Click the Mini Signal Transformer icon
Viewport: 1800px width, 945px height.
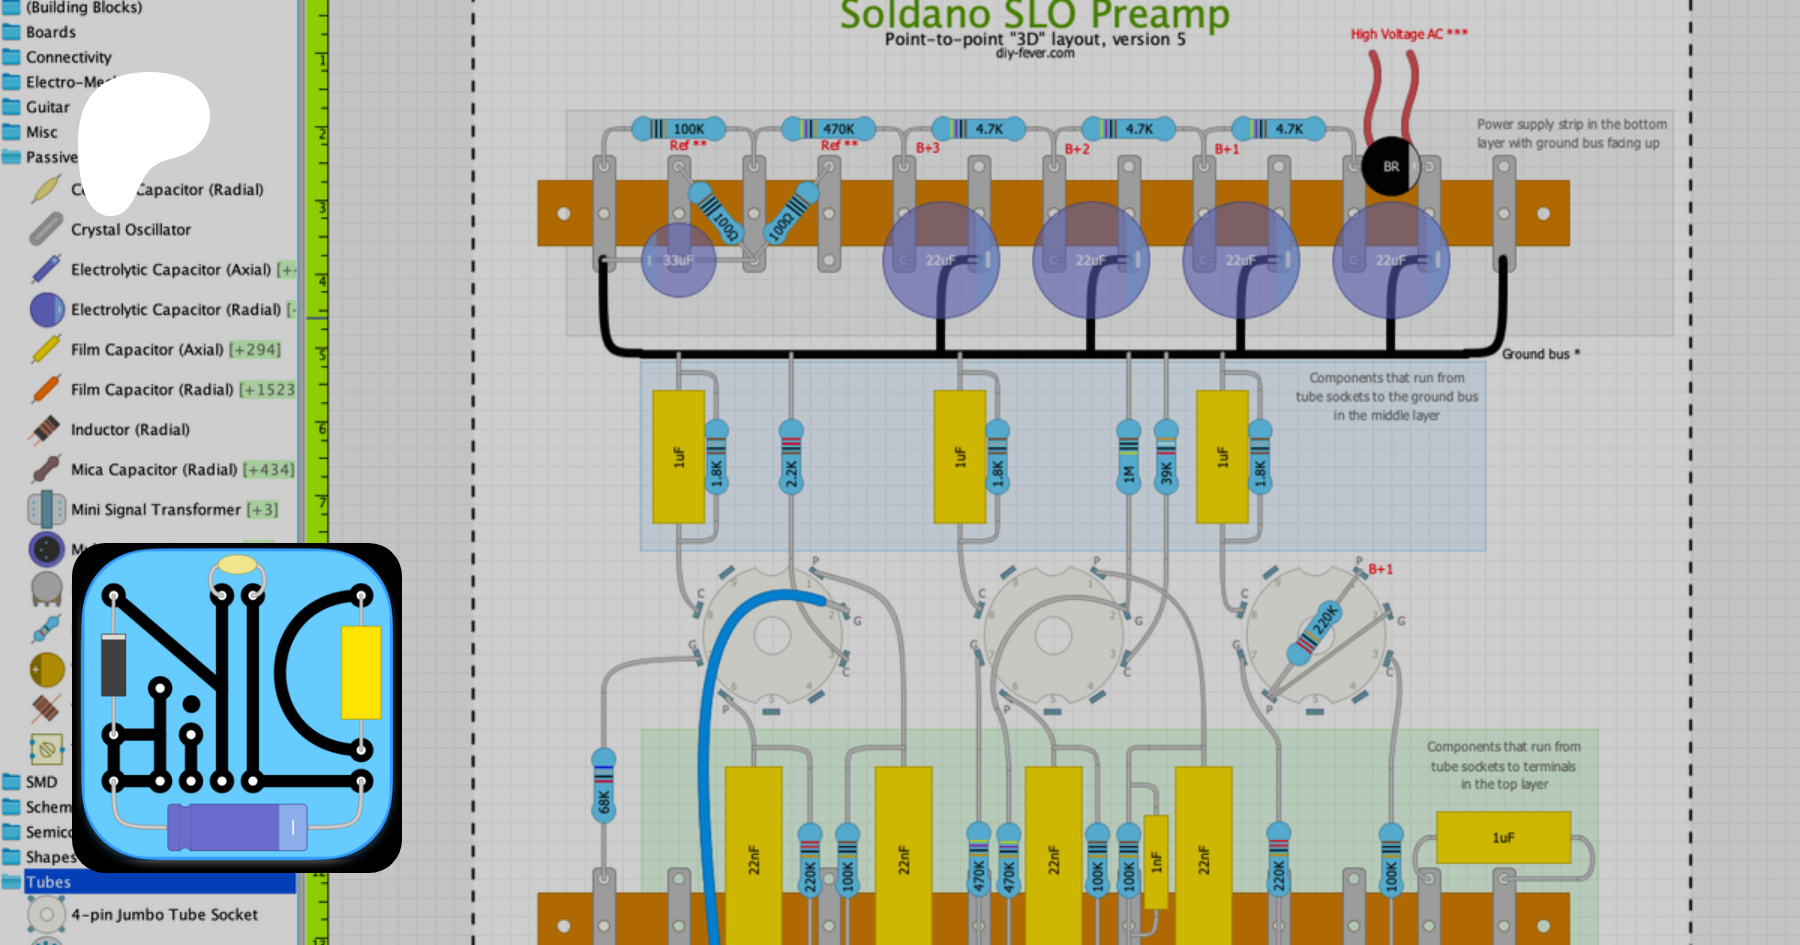46,510
